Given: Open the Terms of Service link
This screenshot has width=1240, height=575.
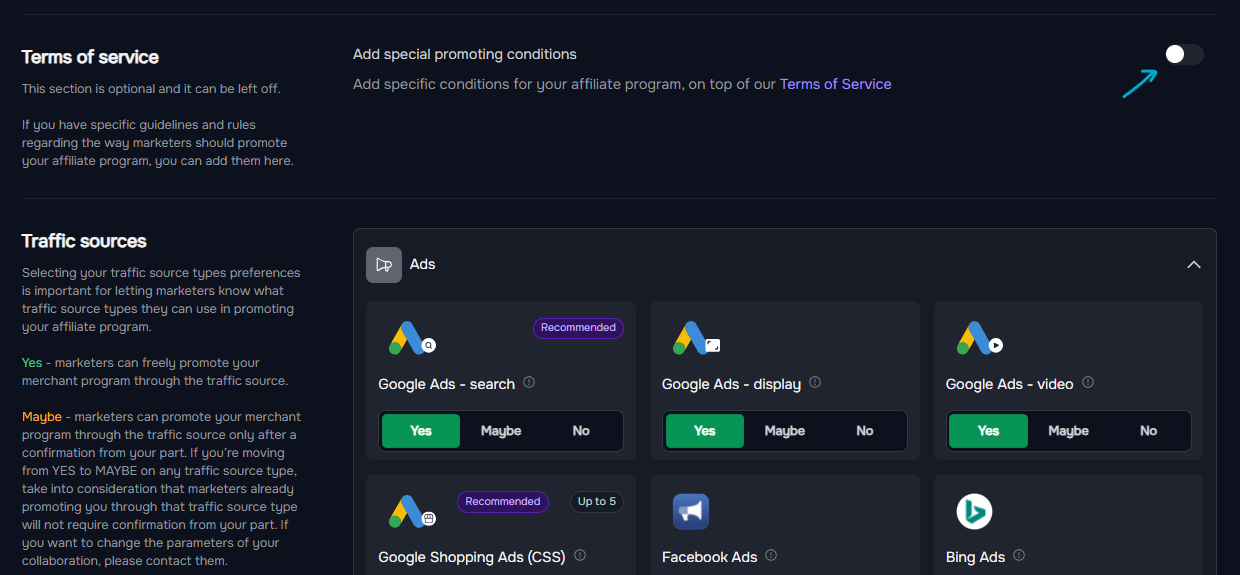Looking at the screenshot, I should pos(836,84).
